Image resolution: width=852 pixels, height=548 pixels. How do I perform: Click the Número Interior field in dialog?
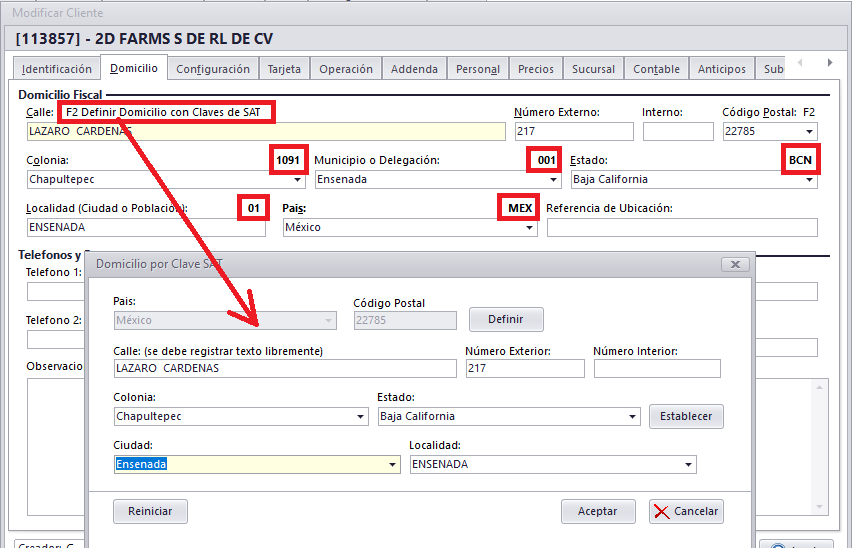click(x=656, y=369)
